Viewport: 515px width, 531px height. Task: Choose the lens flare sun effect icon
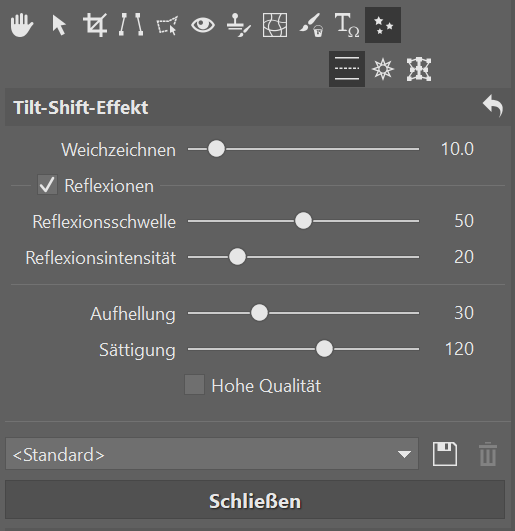coord(383,69)
